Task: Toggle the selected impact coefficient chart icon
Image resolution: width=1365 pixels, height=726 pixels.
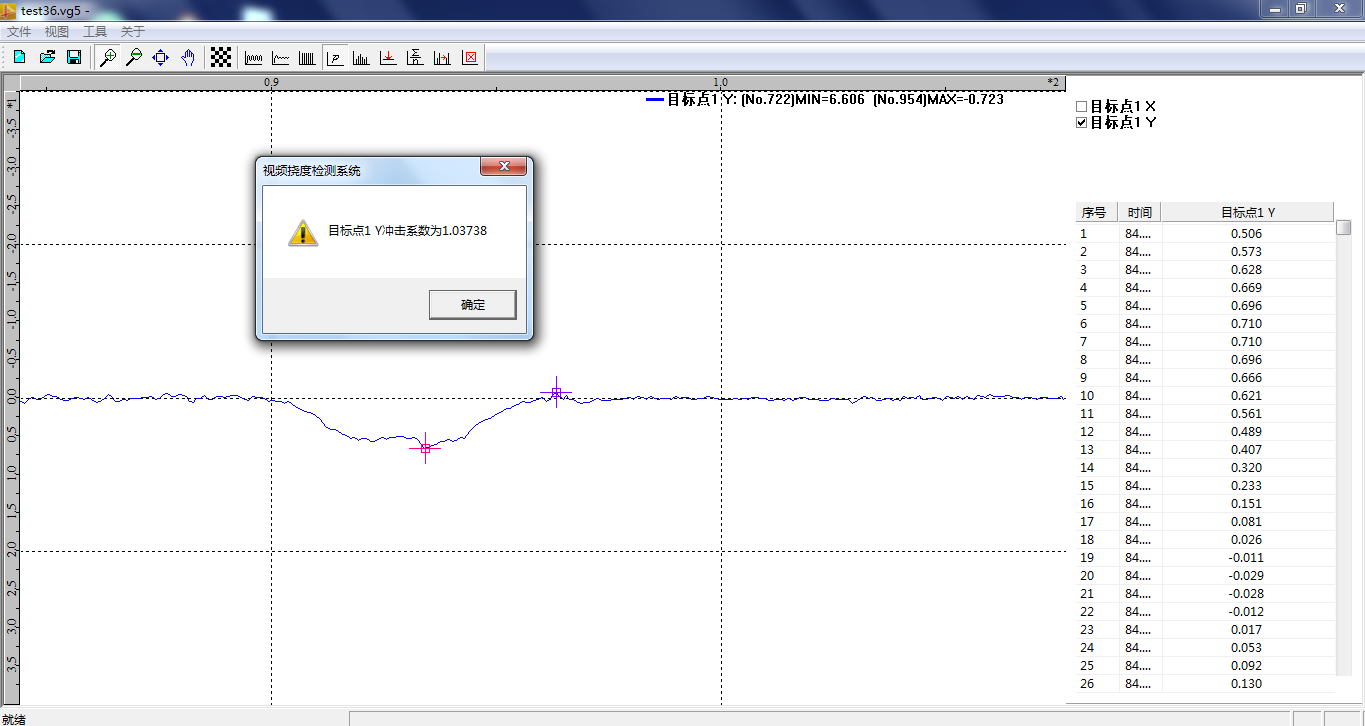Action: (x=335, y=58)
